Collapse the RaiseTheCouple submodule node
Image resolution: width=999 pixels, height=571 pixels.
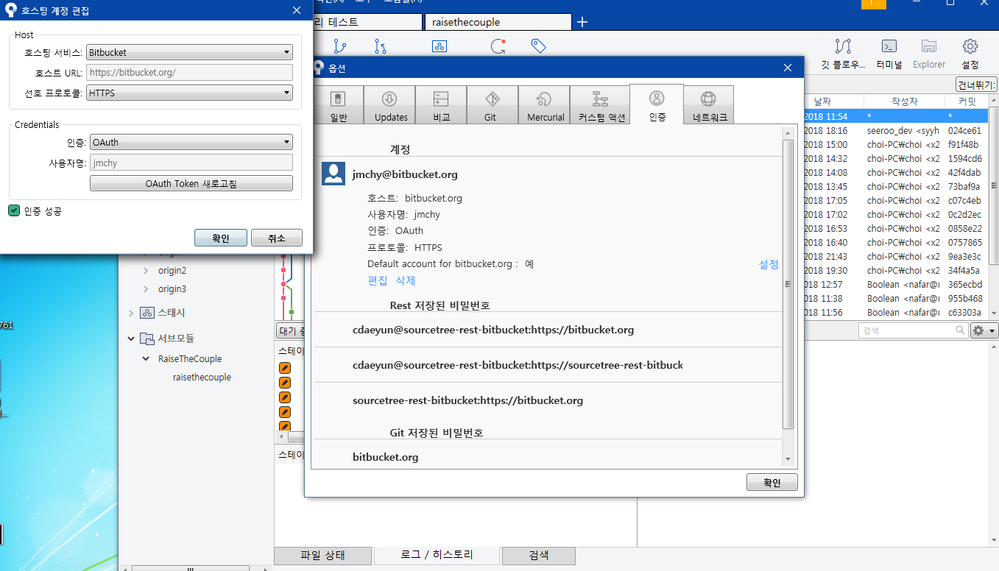pyautogui.click(x=146, y=359)
